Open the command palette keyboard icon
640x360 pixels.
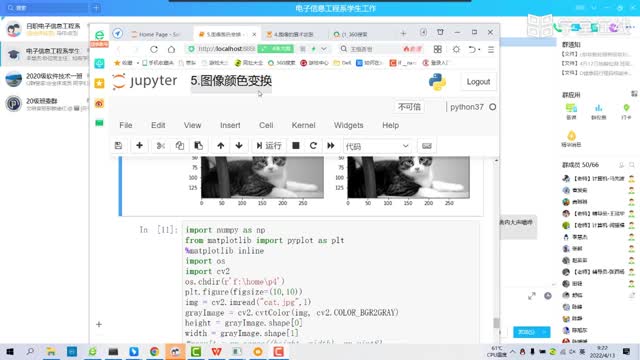pyautogui.click(x=427, y=146)
